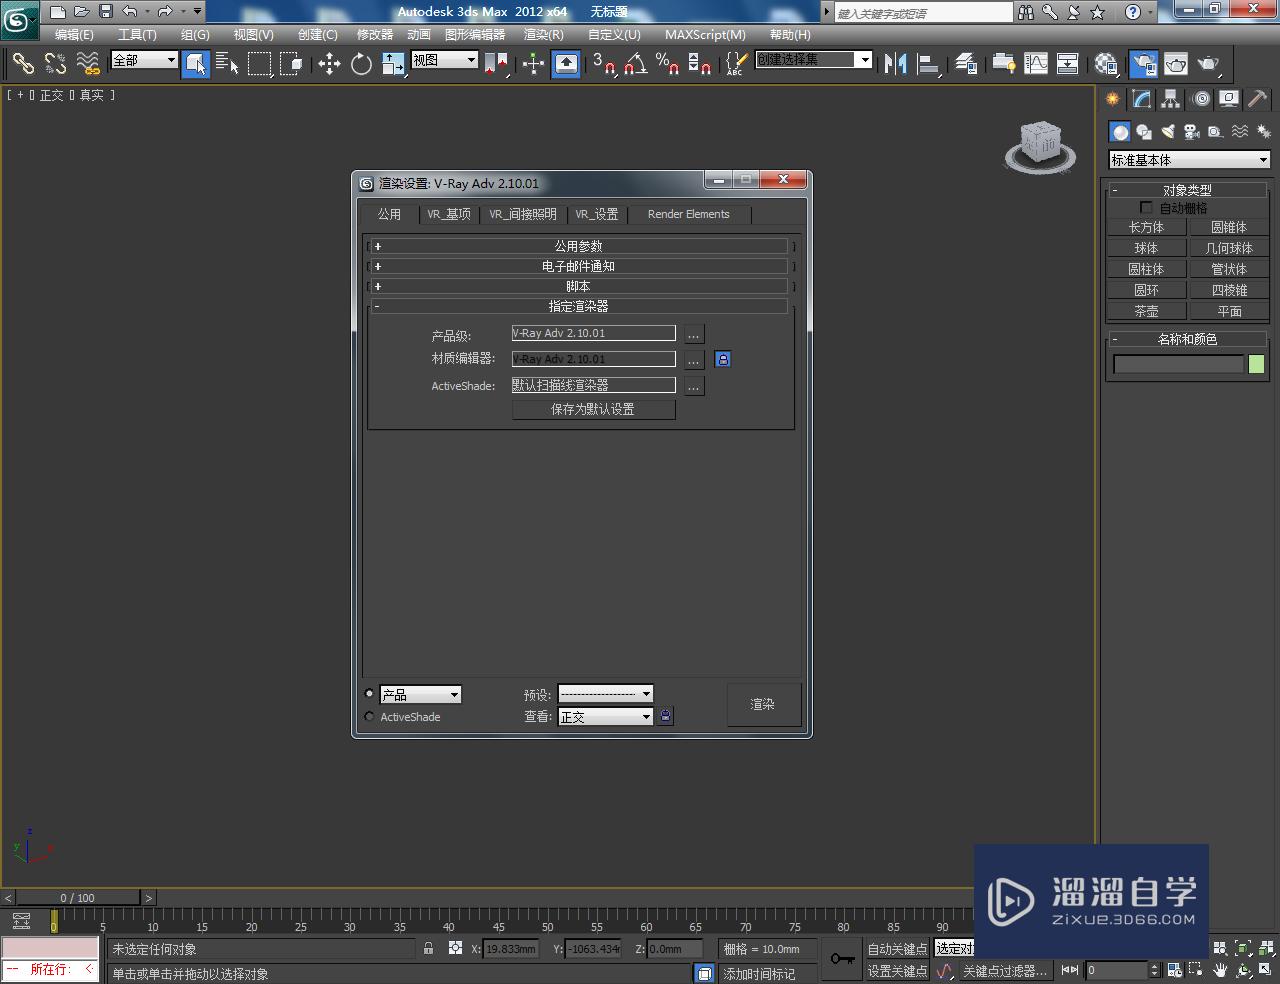This screenshot has height=984, width=1280.
Task: Click the Pan View hand icon
Action: (x=1220, y=970)
